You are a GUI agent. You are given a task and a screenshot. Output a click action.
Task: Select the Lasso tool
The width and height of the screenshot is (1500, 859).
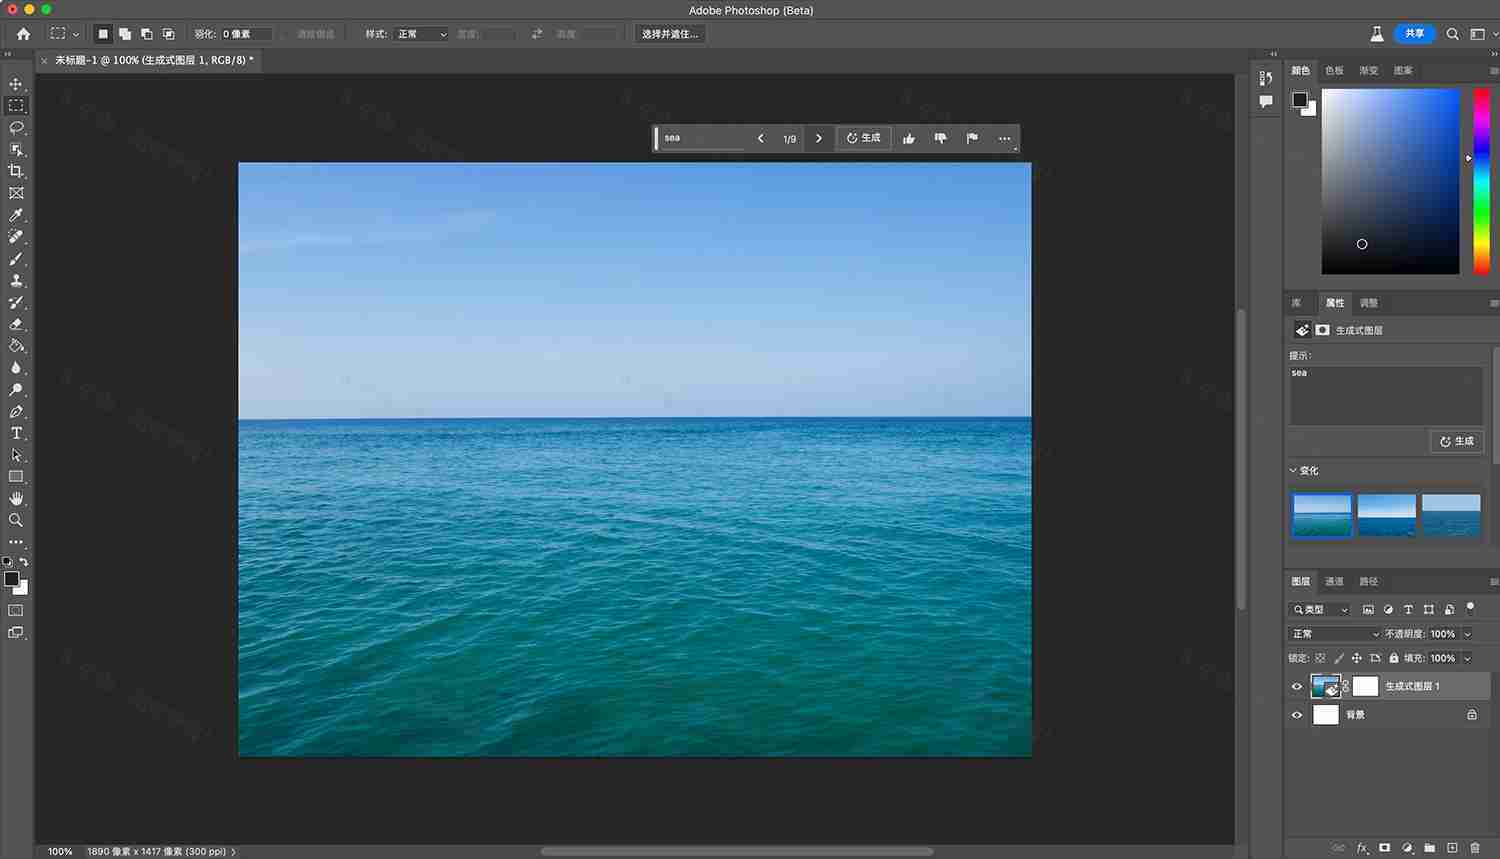pyautogui.click(x=15, y=127)
